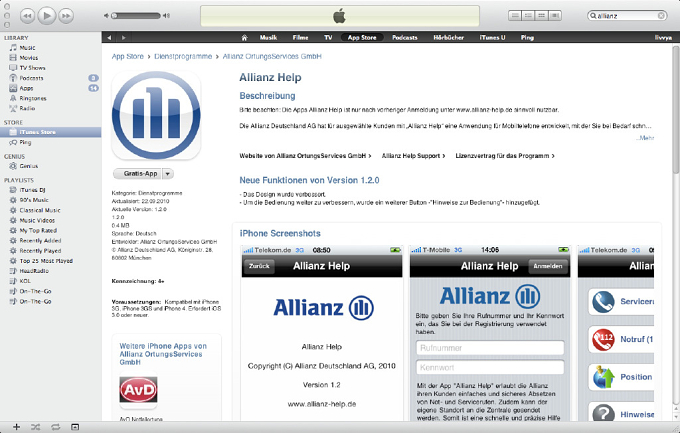
Task: Select iTunes Store in the sidebar
Action: (x=51, y=132)
